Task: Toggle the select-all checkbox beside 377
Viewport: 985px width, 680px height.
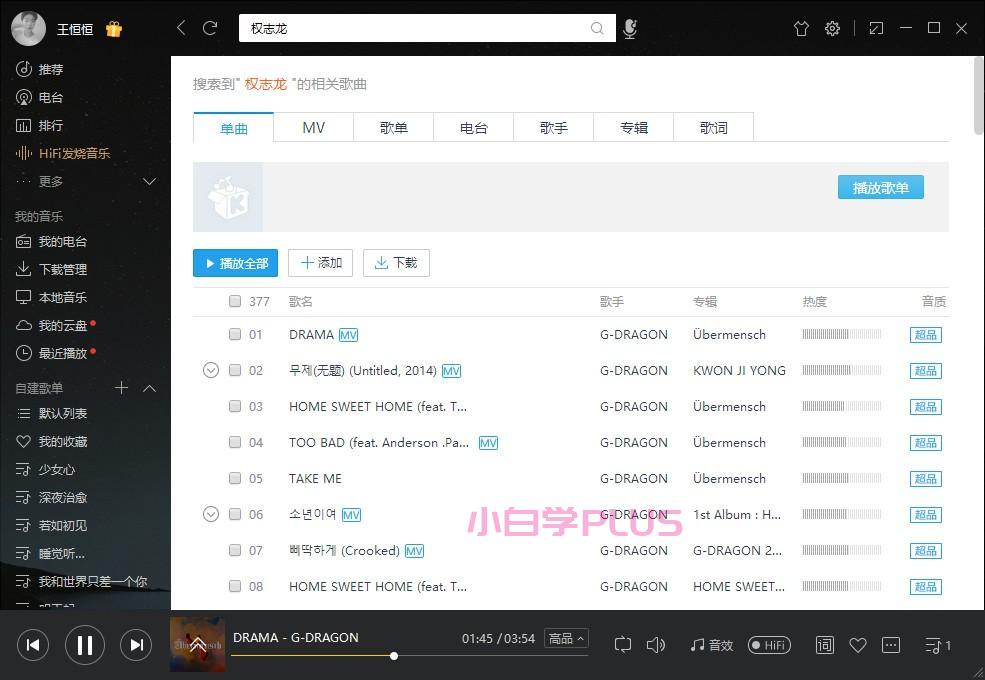Action: coord(235,301)
